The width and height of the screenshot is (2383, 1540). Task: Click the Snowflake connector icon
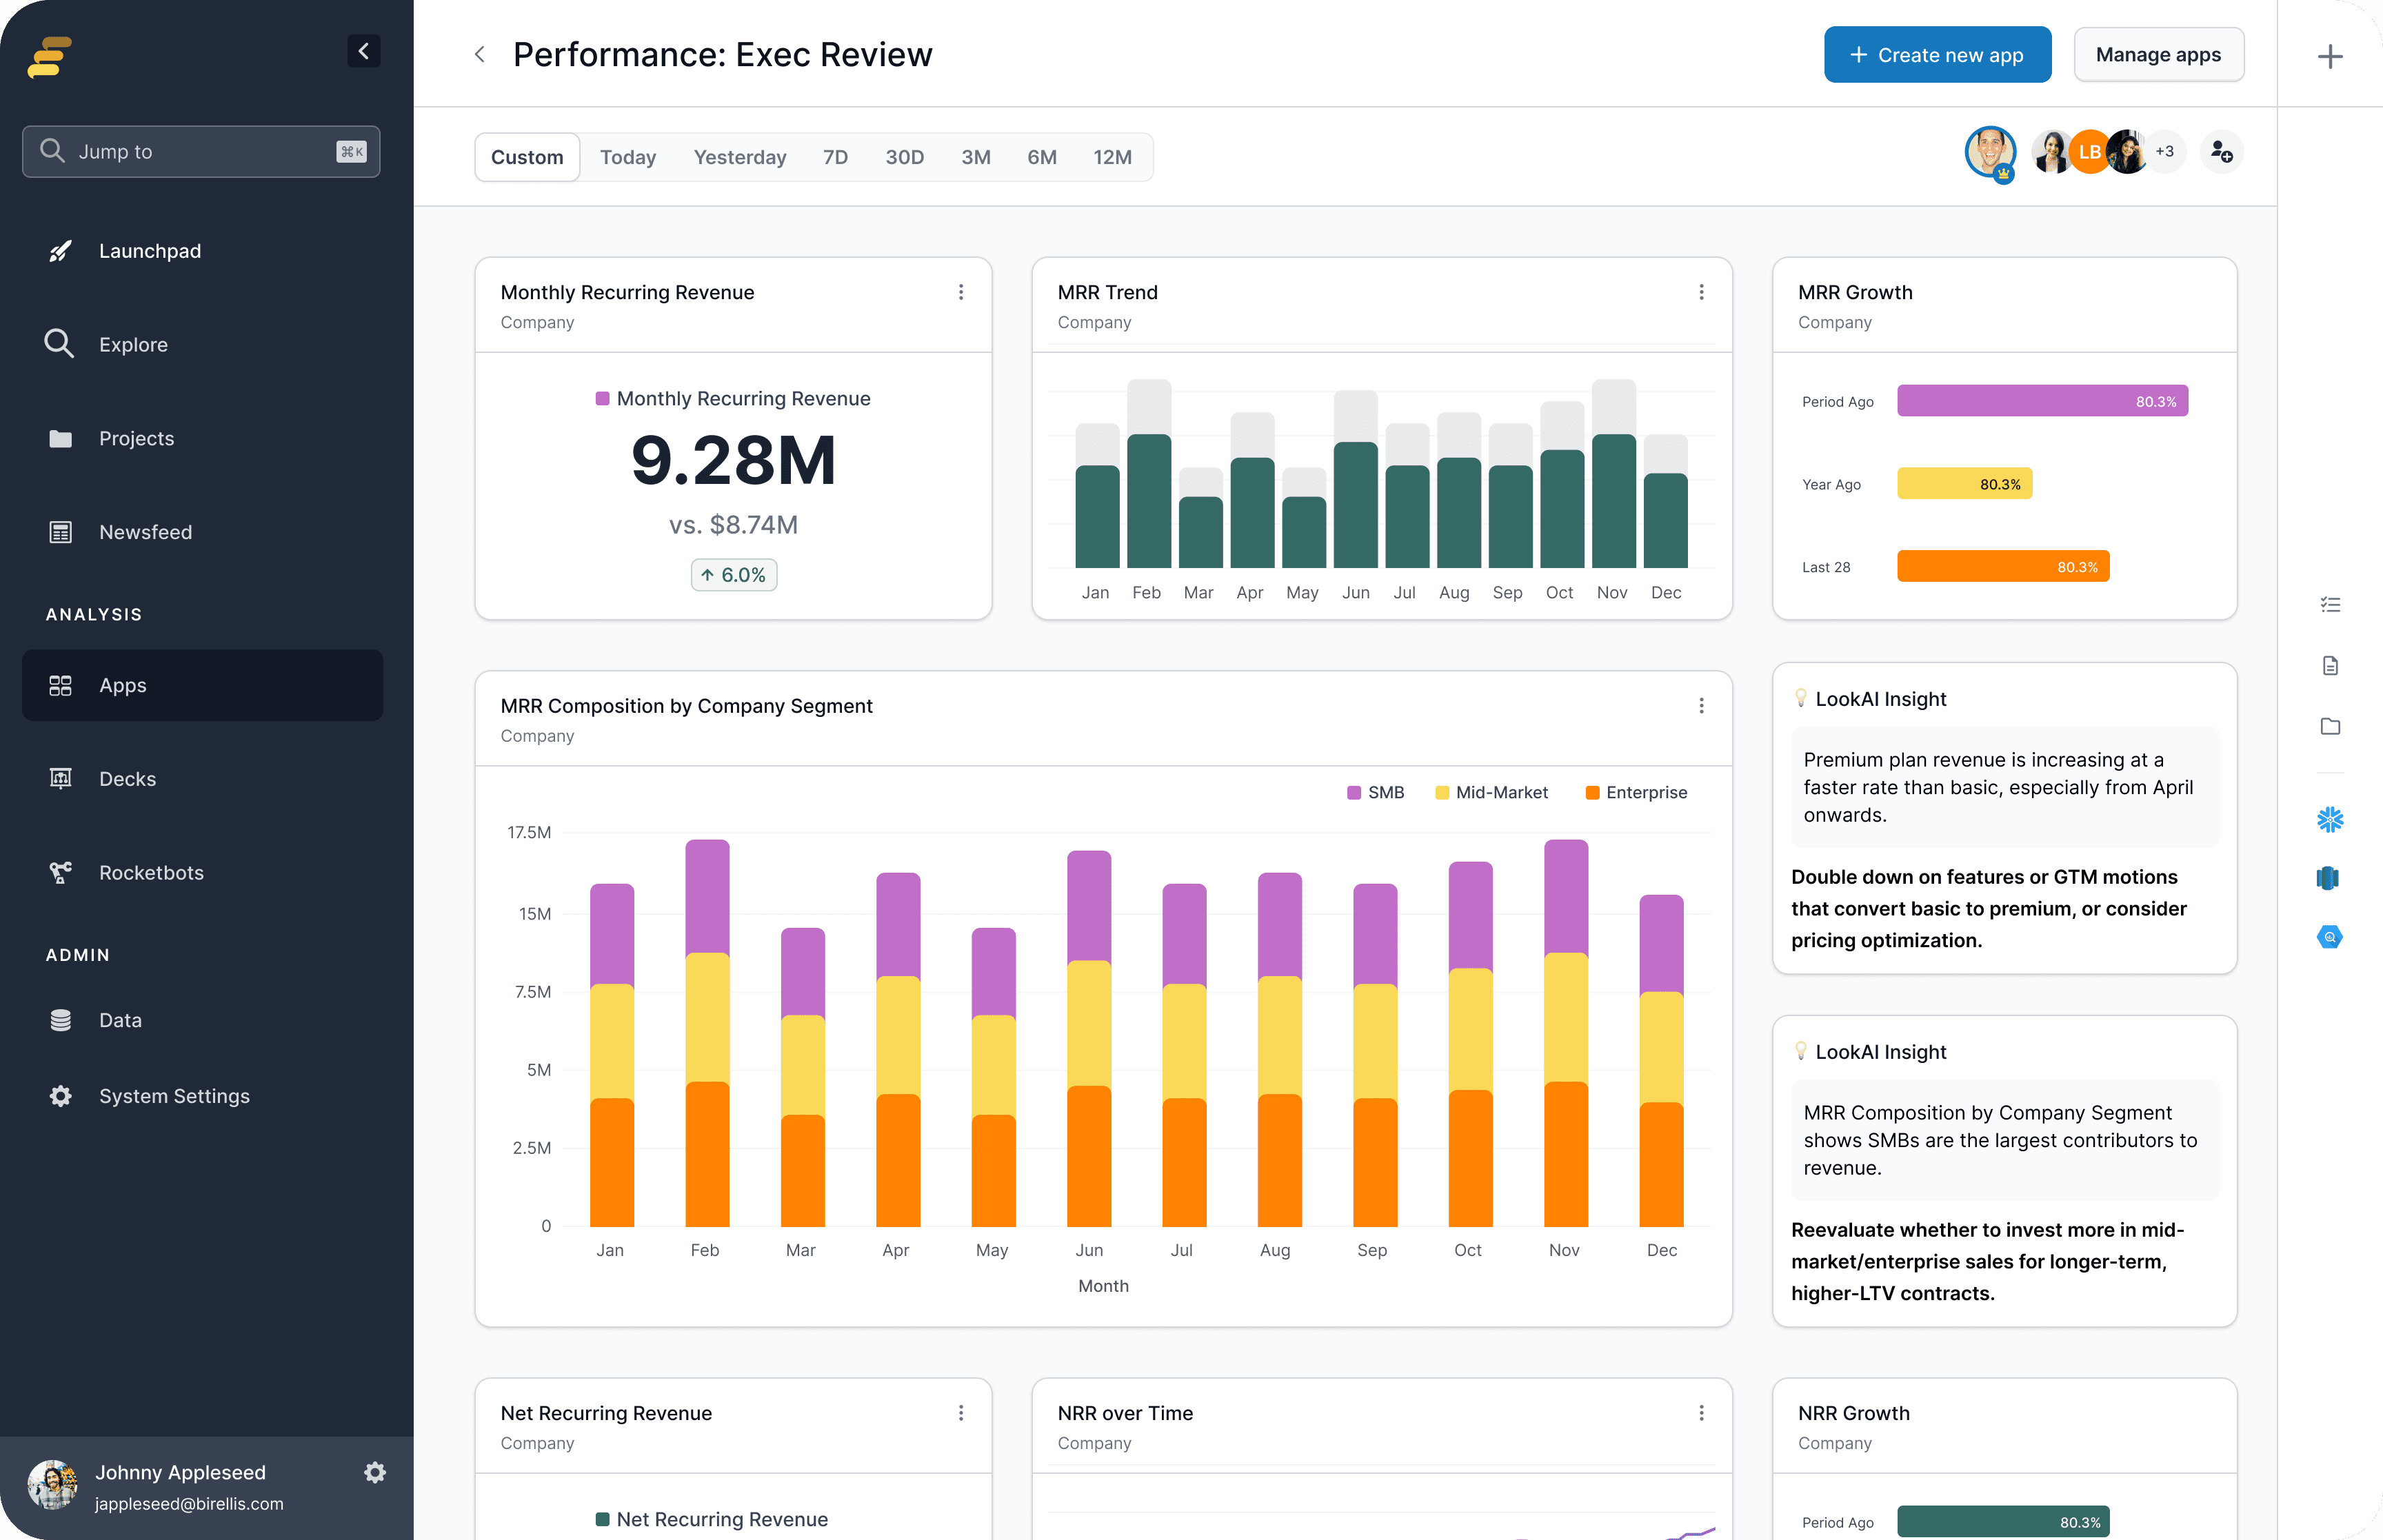tap(2329, 820)
